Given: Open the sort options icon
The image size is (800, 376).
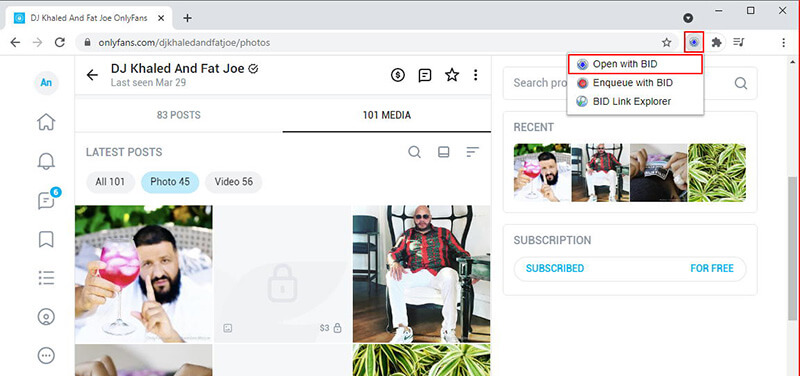Looking at the screenshot, I should (x=473, y=152).
